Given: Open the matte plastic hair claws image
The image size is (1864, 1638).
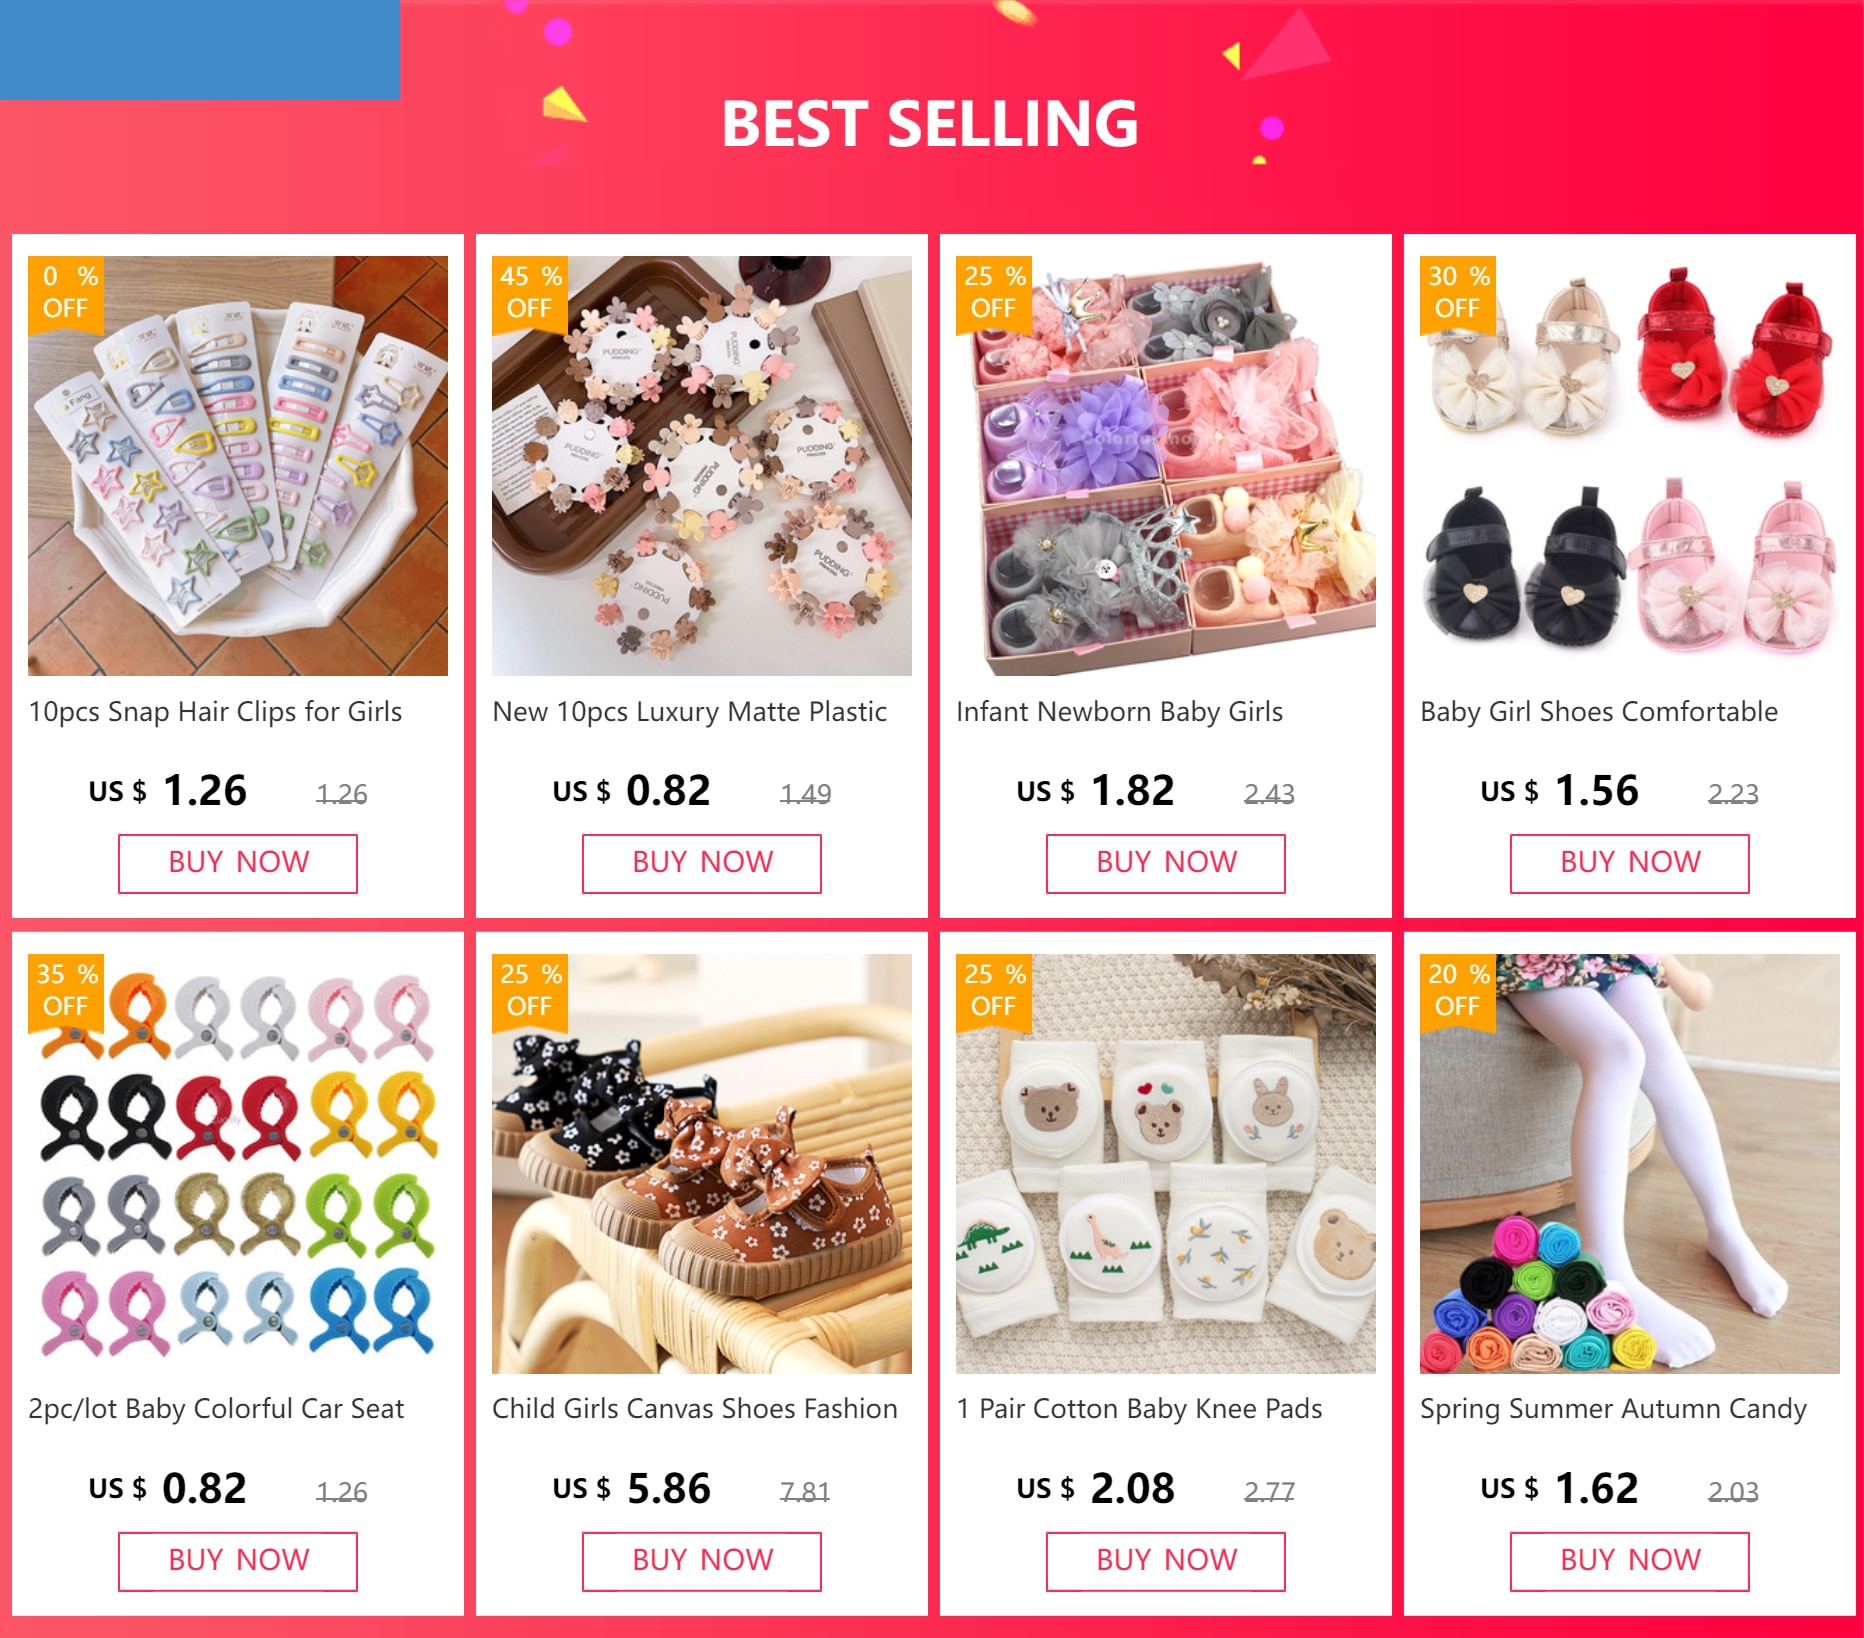Looking at the screenshot, I should tap(702, 466).
